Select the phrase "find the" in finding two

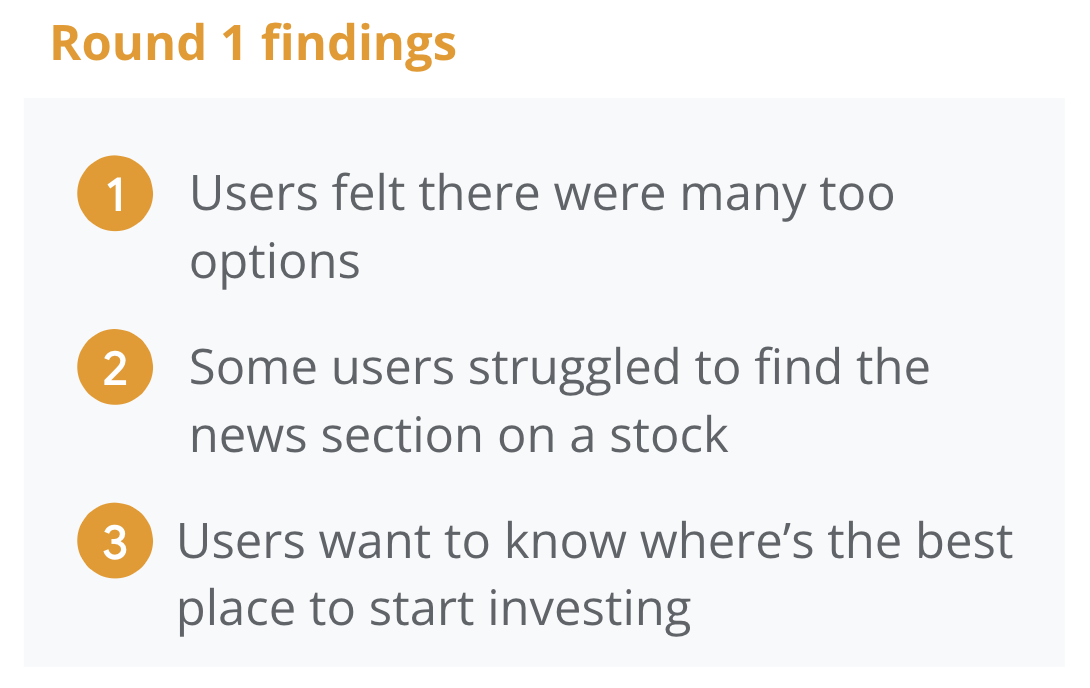pos(843,366)
